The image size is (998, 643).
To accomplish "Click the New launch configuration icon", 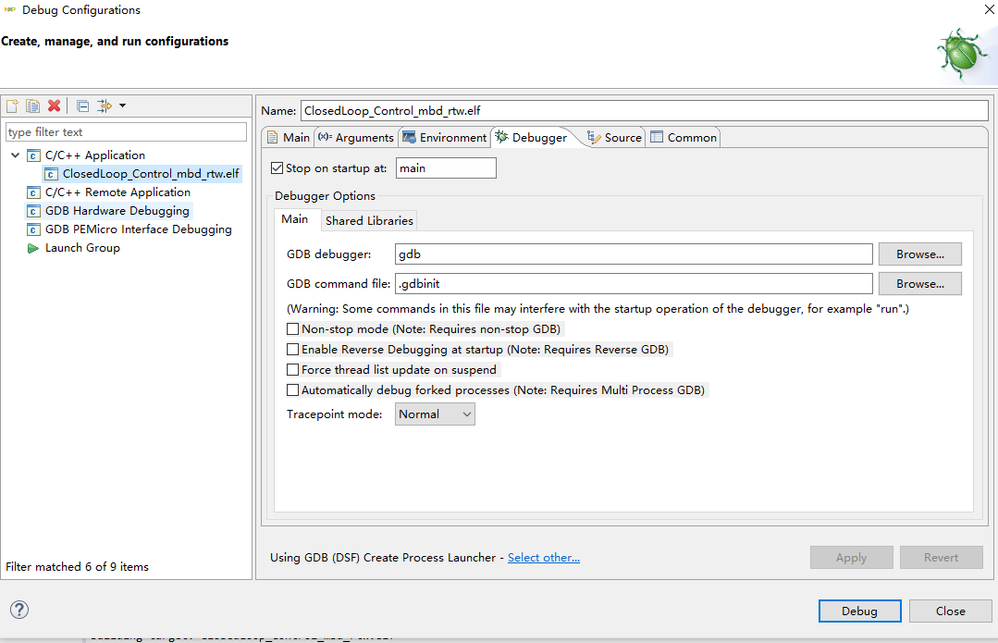I will [x=12, y=106].
